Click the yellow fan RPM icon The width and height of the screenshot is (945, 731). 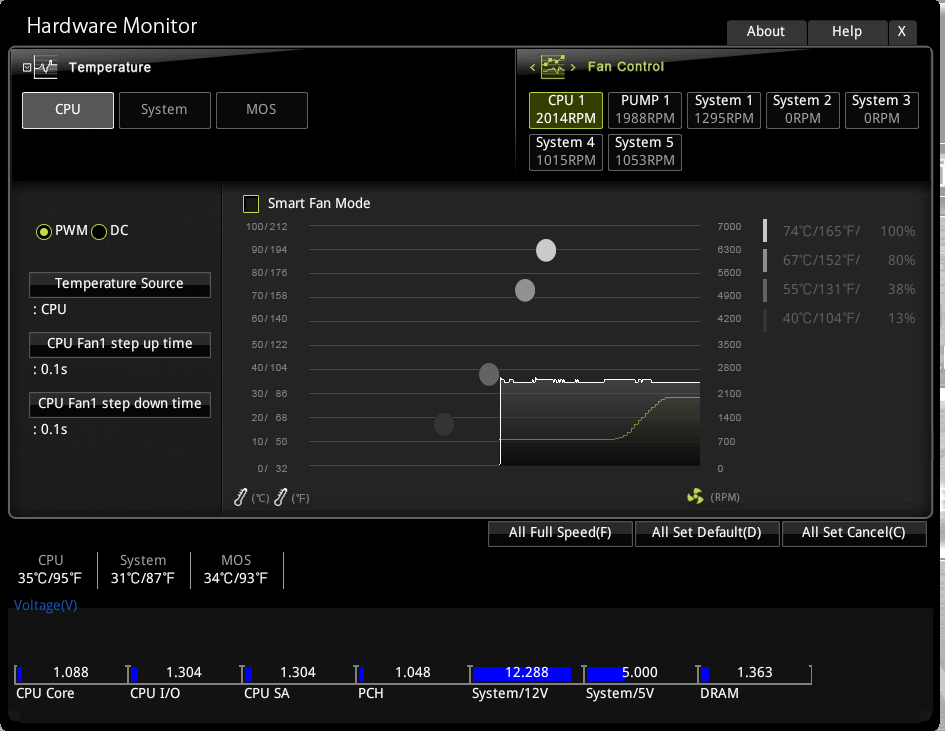pyautogui.click(x=695, y=496)
